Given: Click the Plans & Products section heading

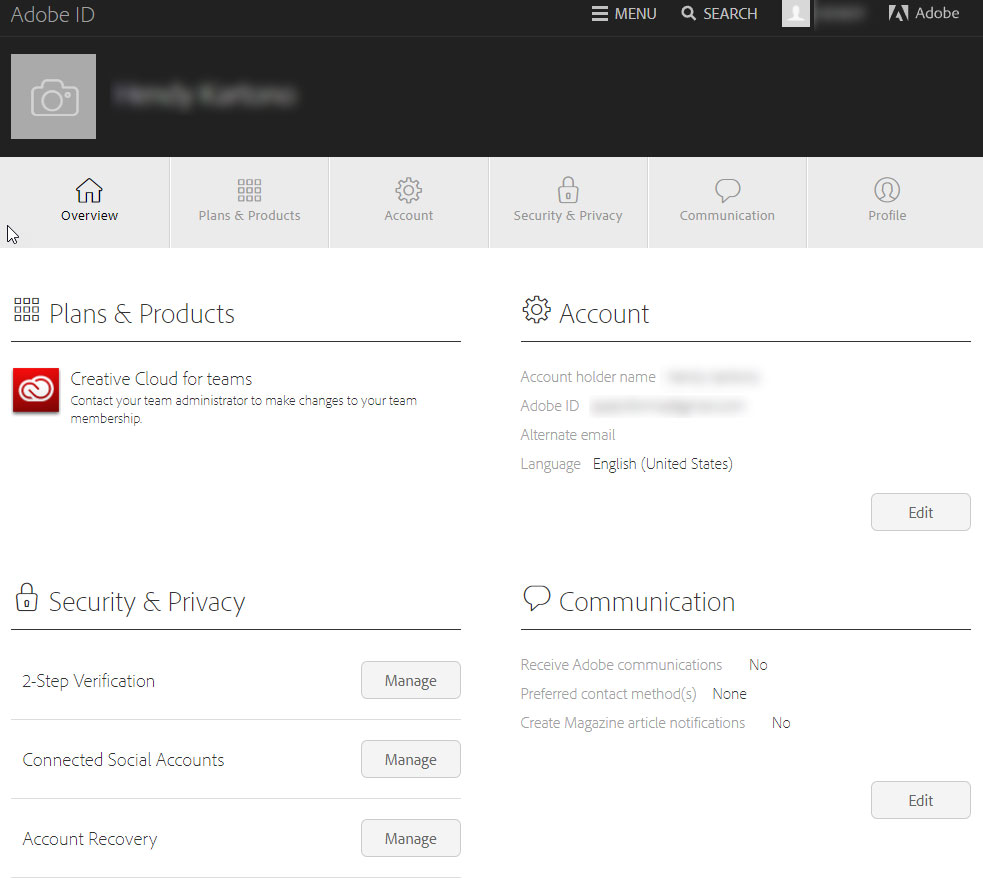Looking at the screenshot, I should [x=142, y=313].
